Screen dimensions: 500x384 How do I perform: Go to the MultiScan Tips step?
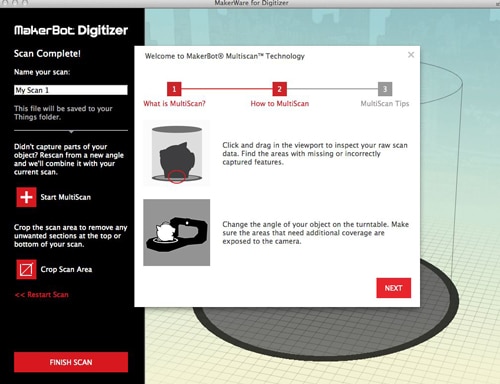click(x=385, y=104)
